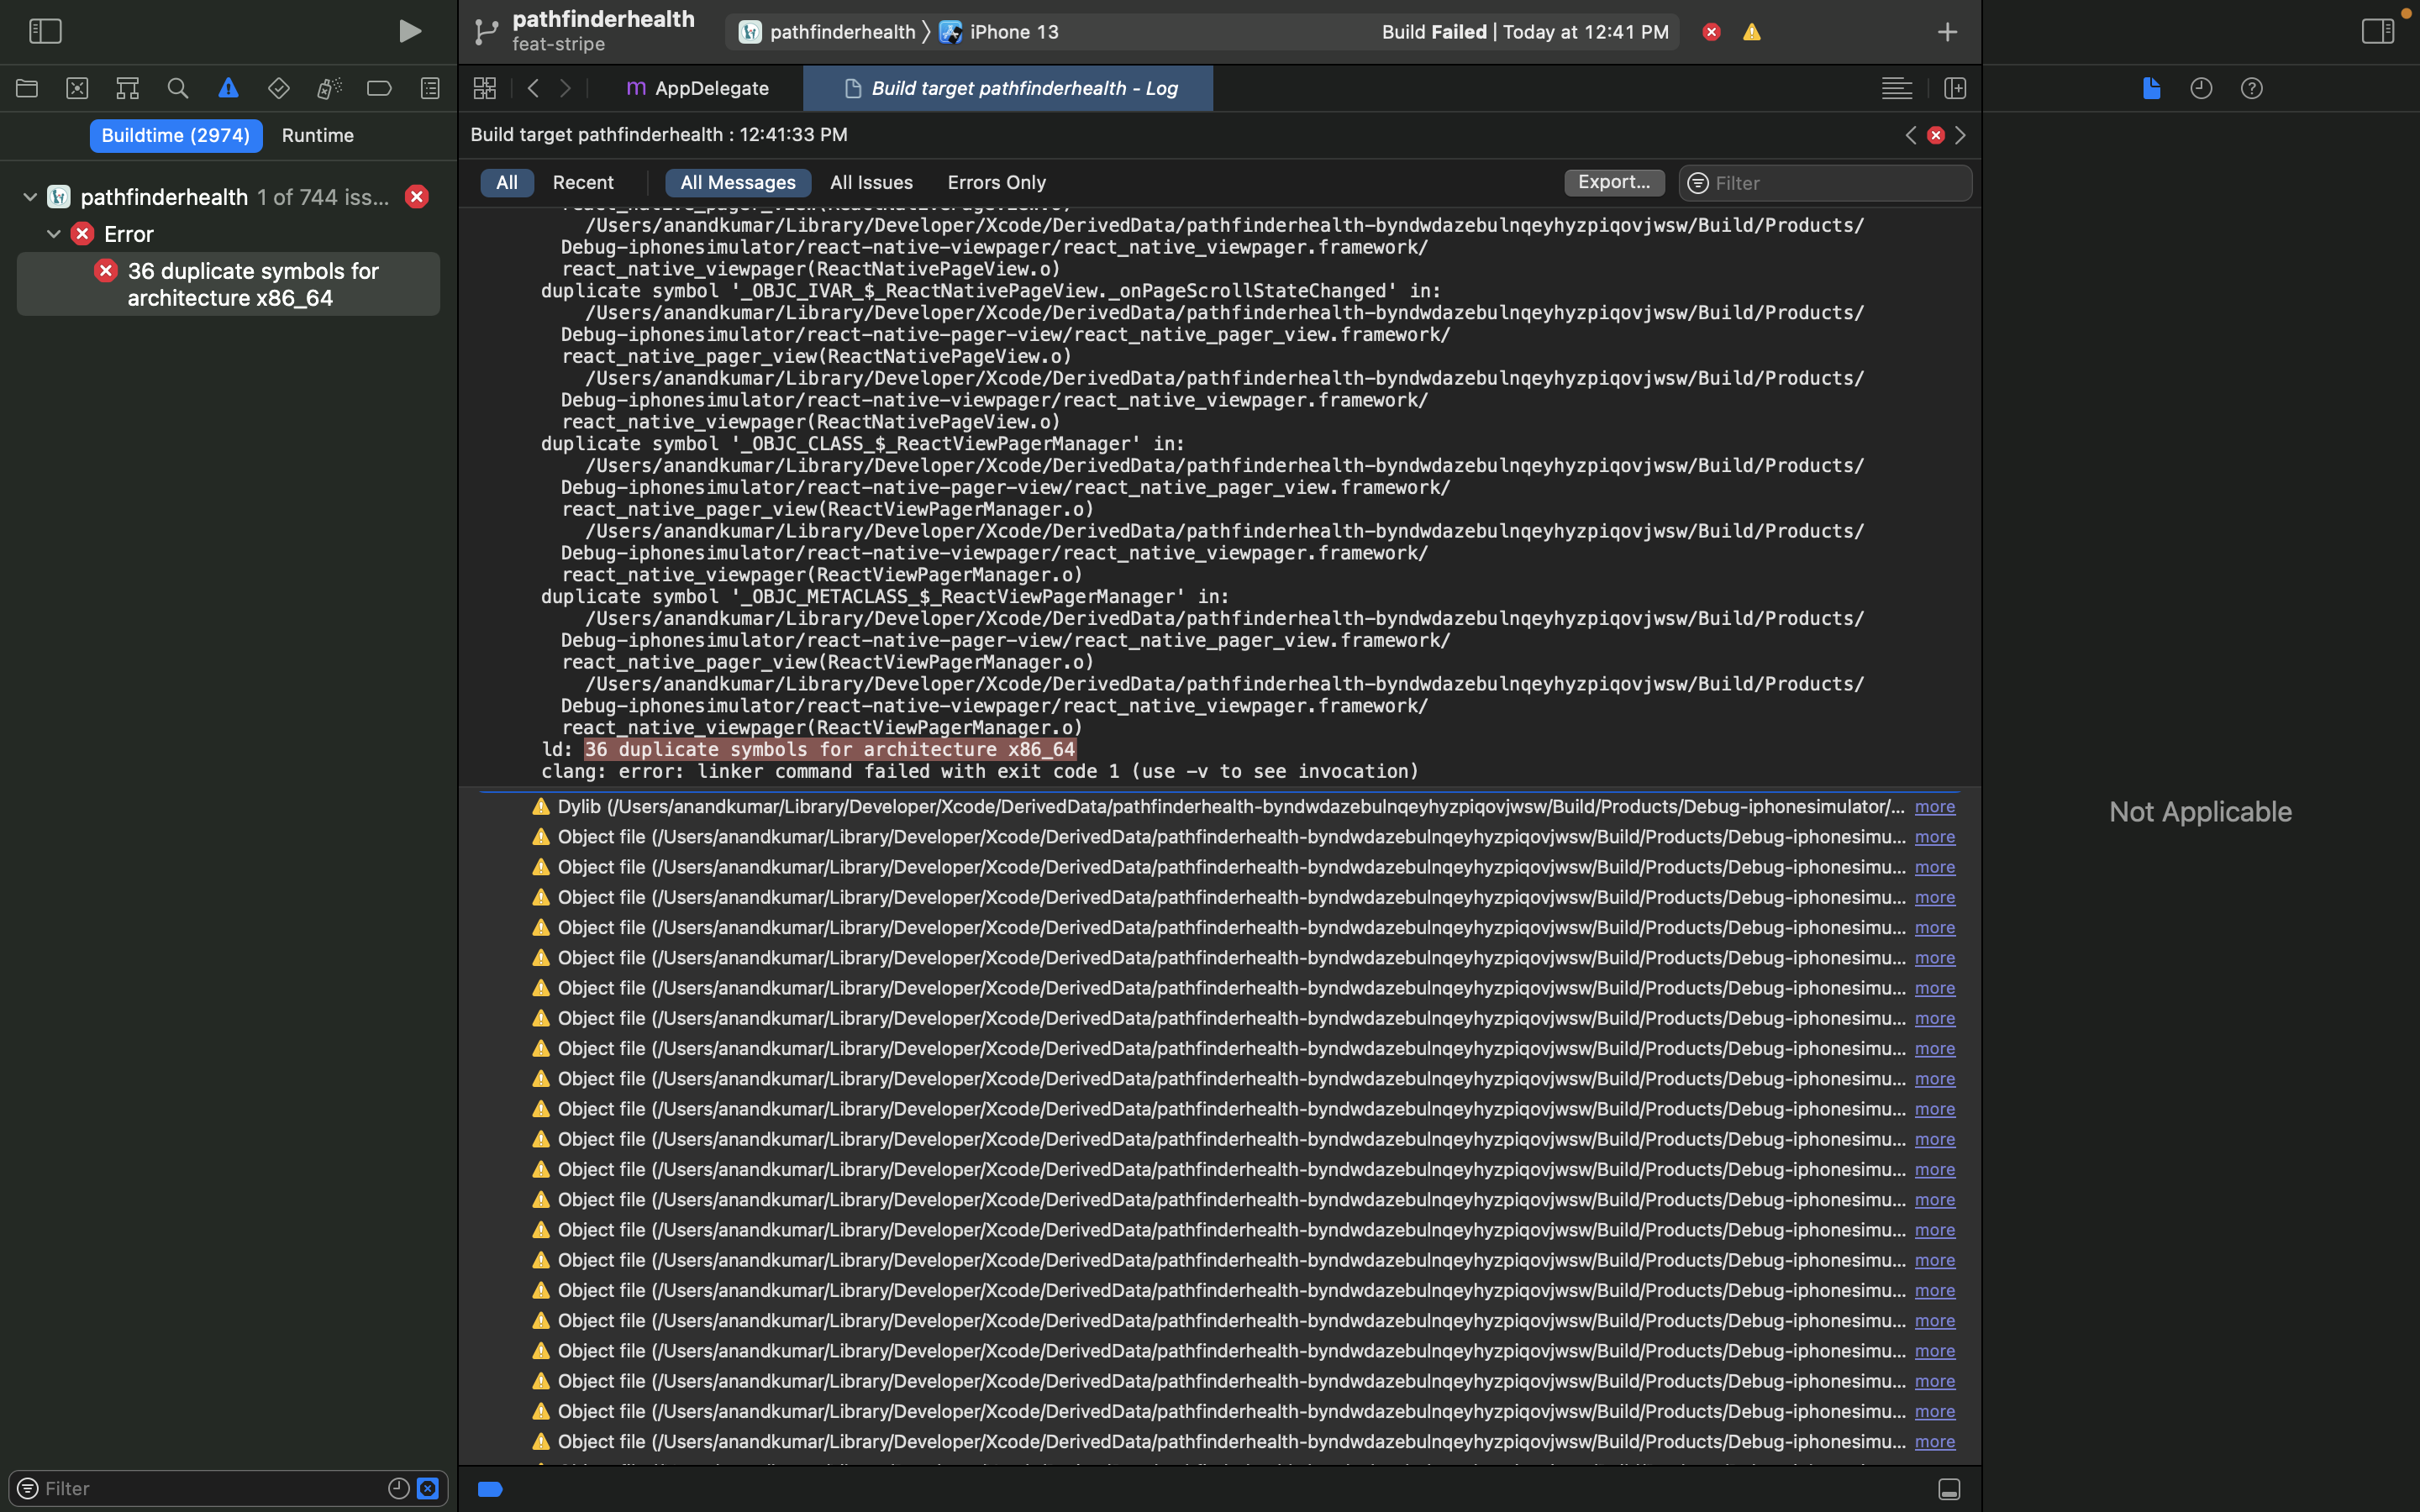The height and width of the screenshot is (1512, 2420).
Task: Click the red error badge in toolbar
Action: (x=1711, y=32)
